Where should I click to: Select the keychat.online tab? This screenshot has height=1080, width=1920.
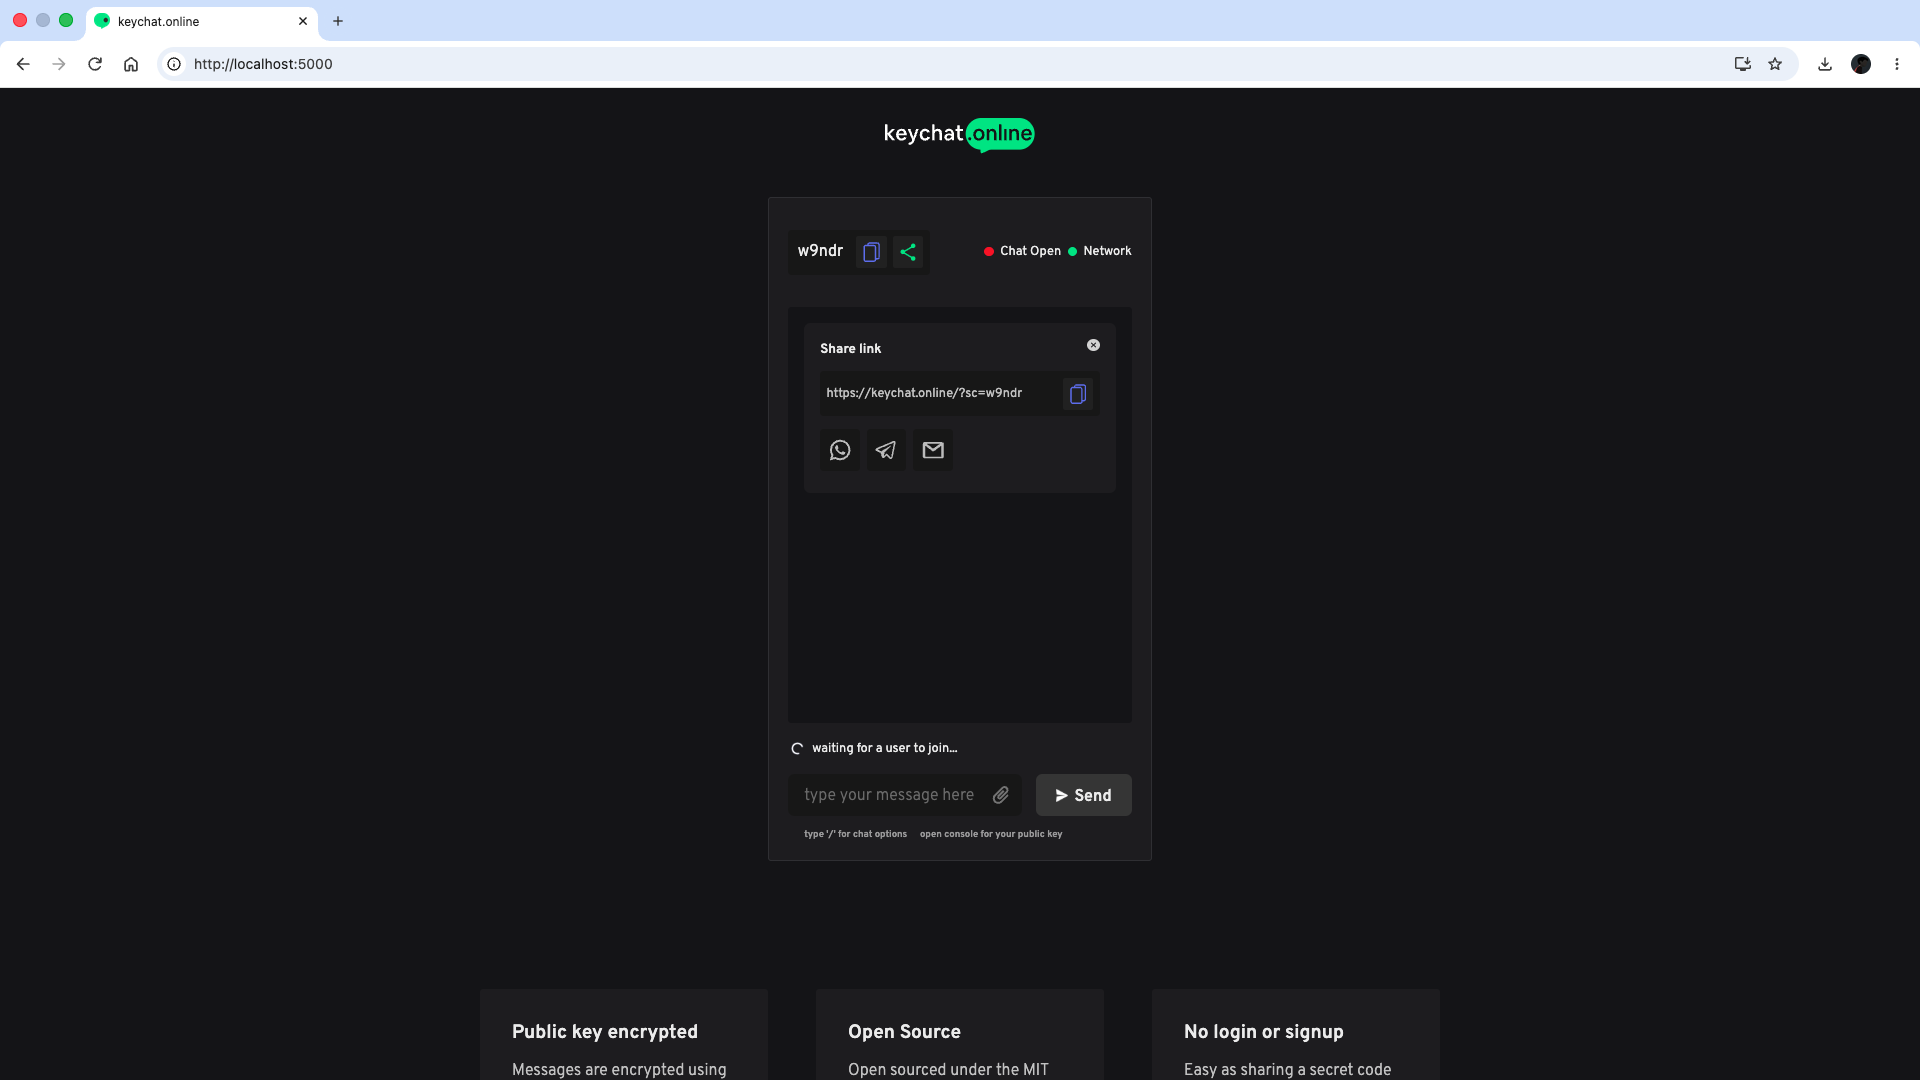pyautogui.click(x=201, y=21)
